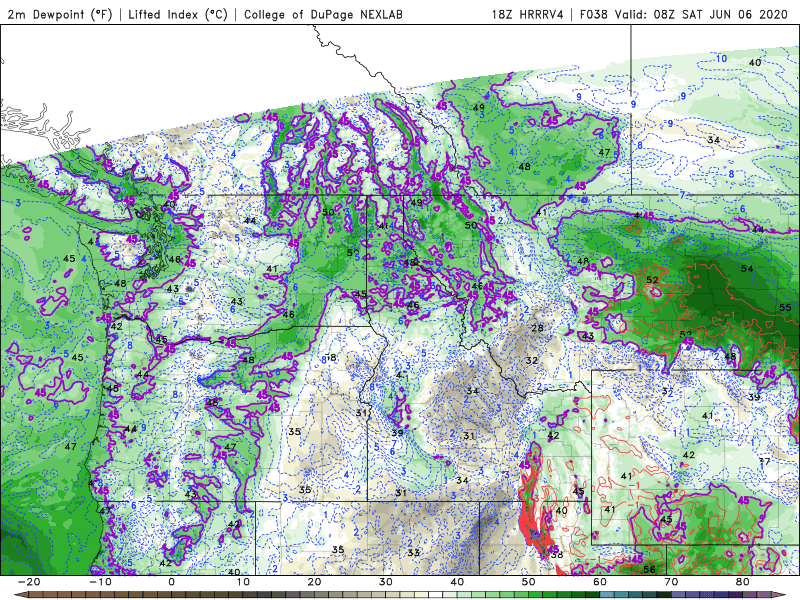The image size is (800, 600).
Task: Click the "37" dewpoint value on the map
Action: (x=764, y=462)
